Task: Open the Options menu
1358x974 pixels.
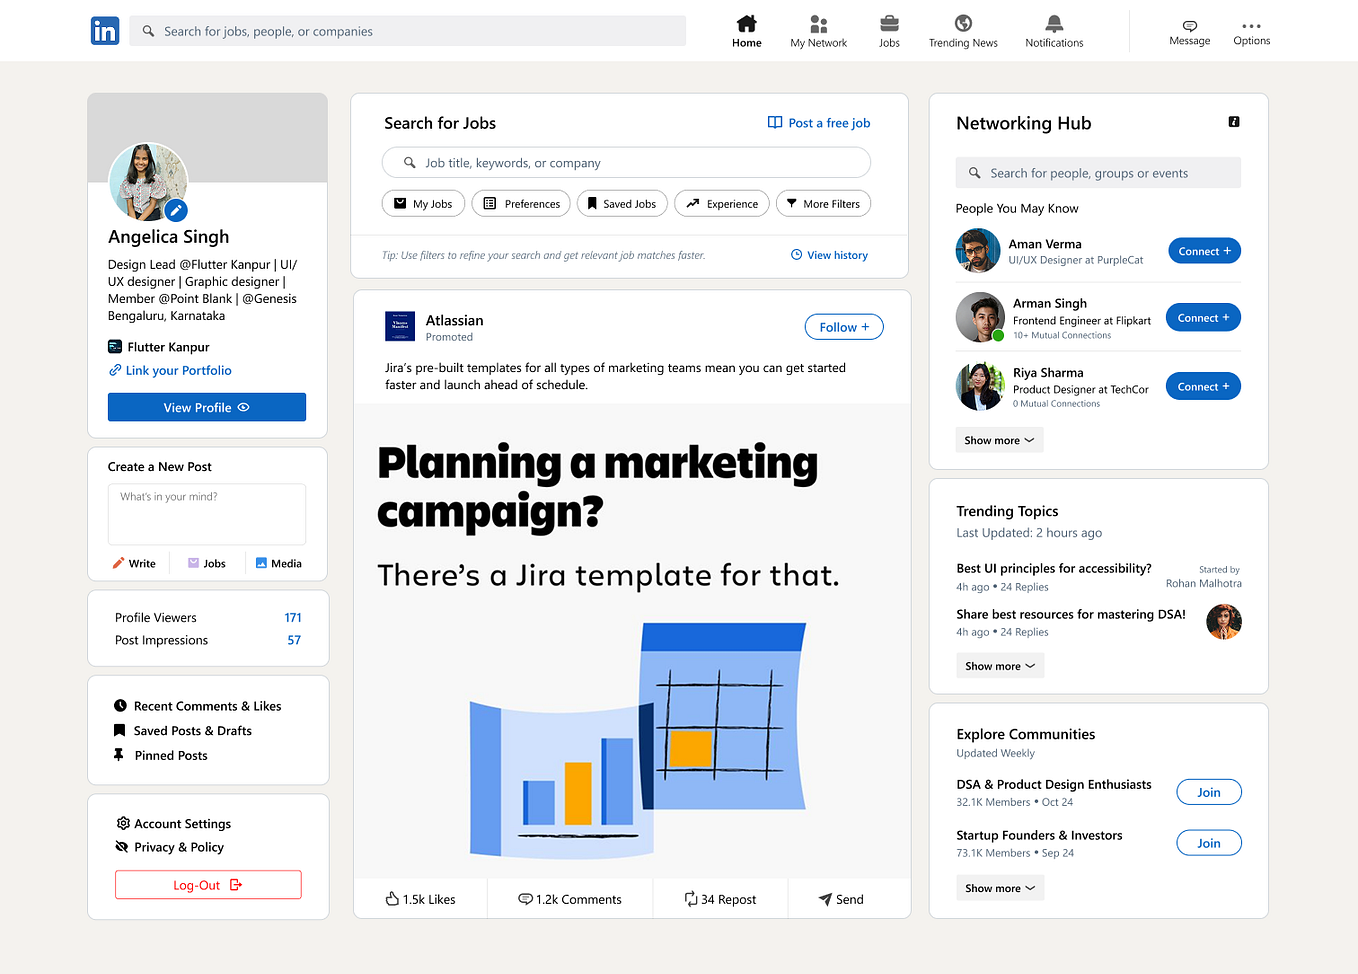Action: pos(1251,30)
